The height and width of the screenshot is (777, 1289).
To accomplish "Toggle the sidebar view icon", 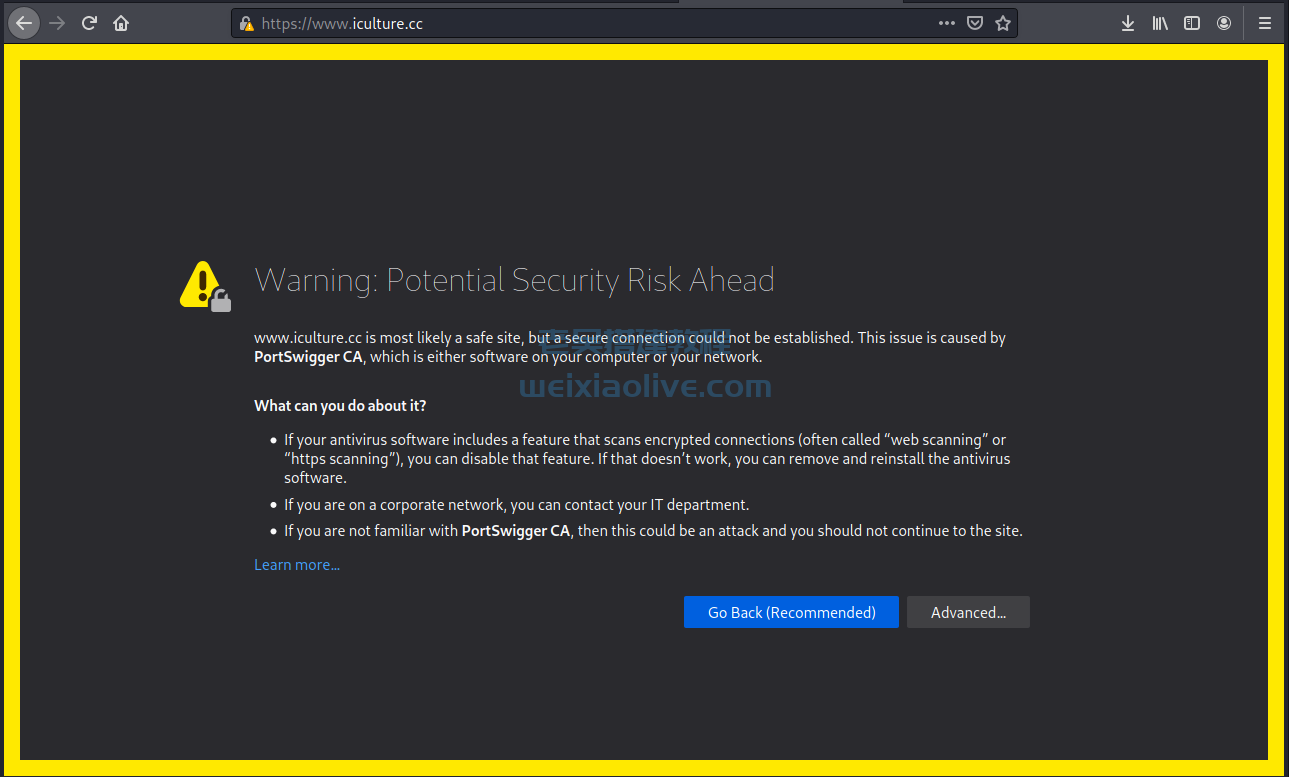I will point(1192,23).
